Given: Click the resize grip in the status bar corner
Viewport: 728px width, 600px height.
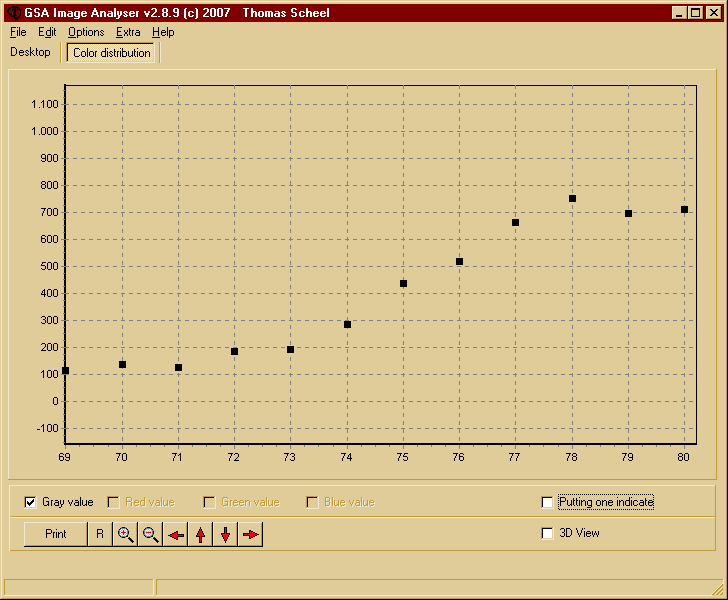Looking at the screenshot, I should tap(717, 589).
